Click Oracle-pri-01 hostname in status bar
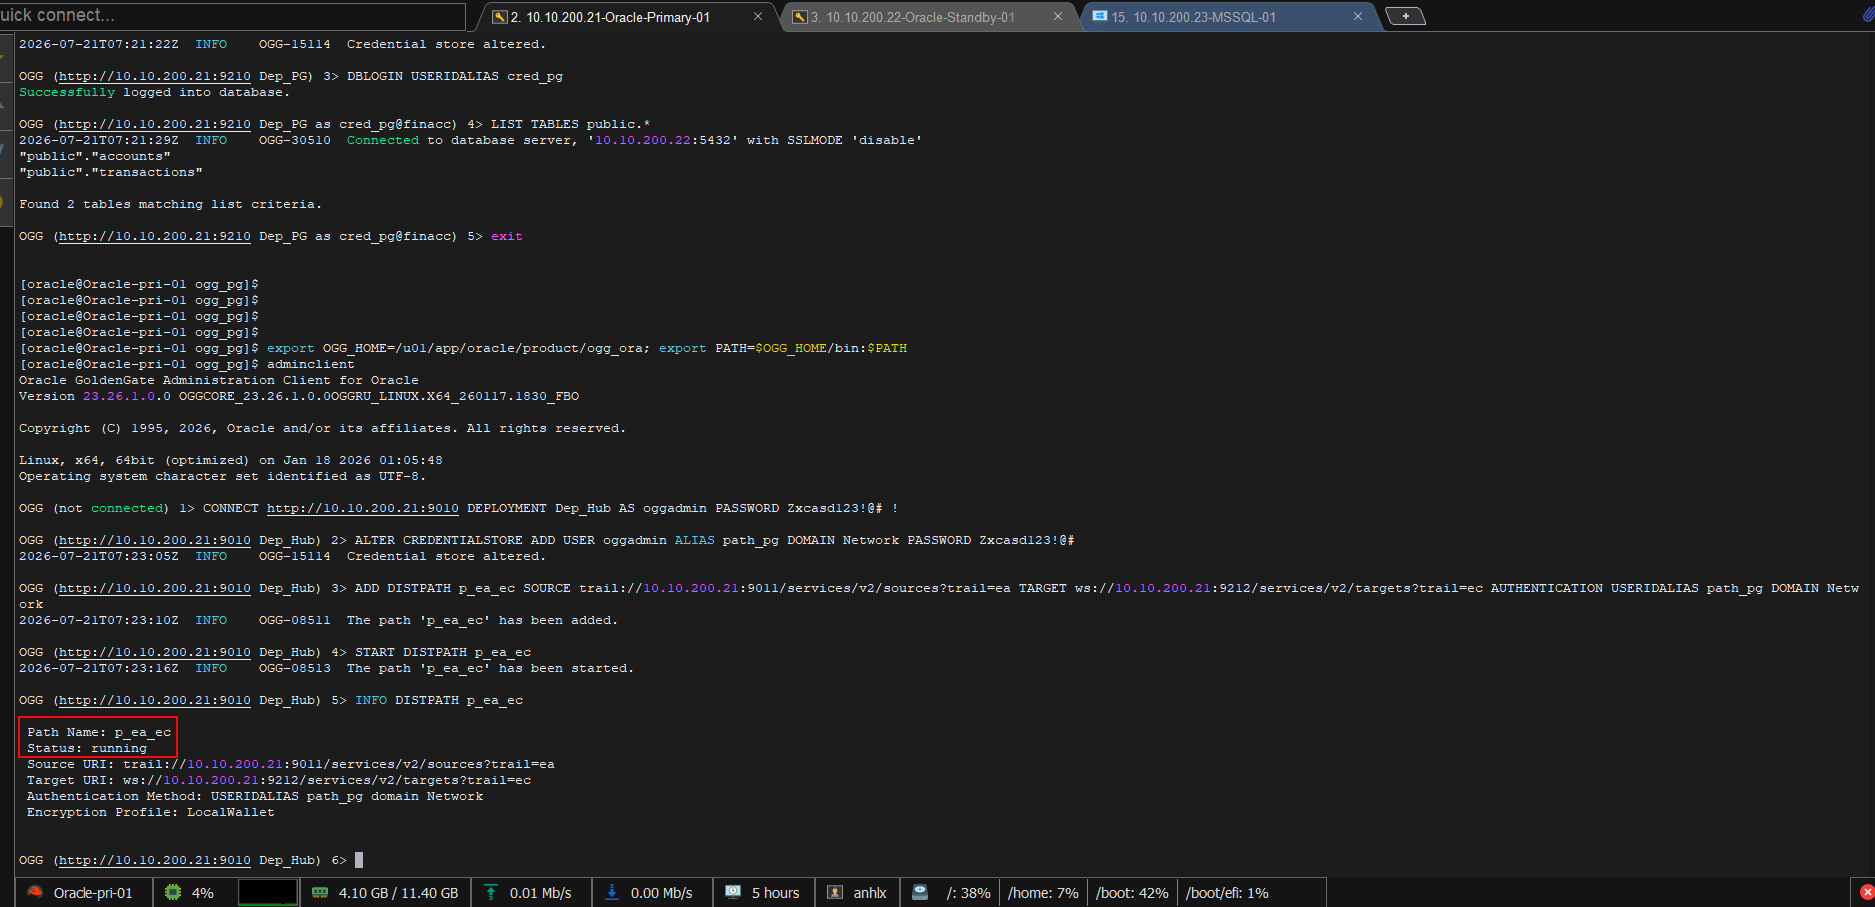Screen dimensions: 1875x907 (x=93, y=893)
